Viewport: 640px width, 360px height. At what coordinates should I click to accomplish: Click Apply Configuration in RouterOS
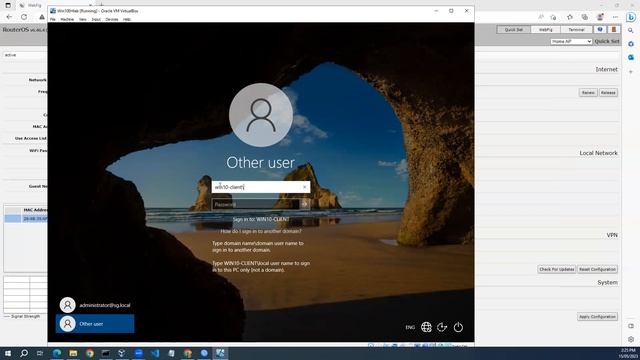(x=597, y=317)
